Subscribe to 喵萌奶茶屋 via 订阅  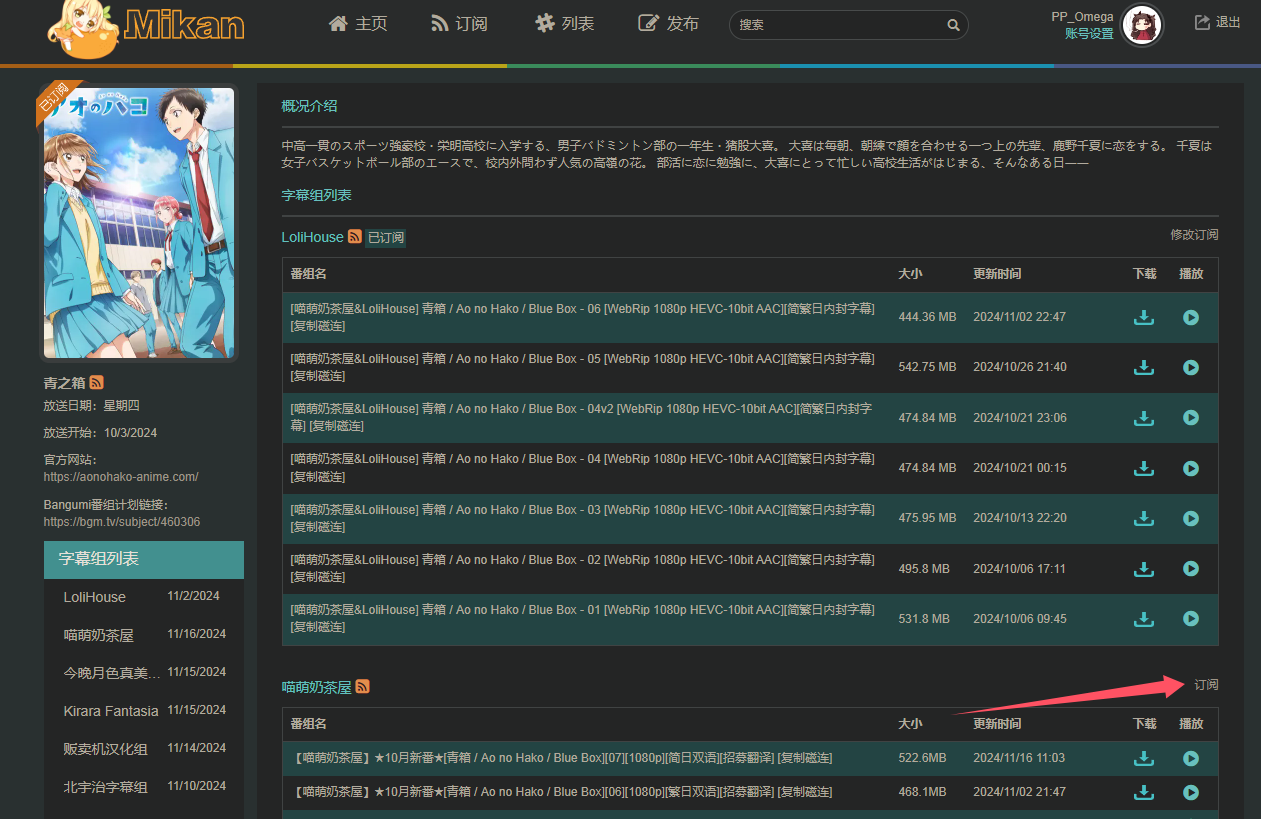click(x=1206, y=685)
